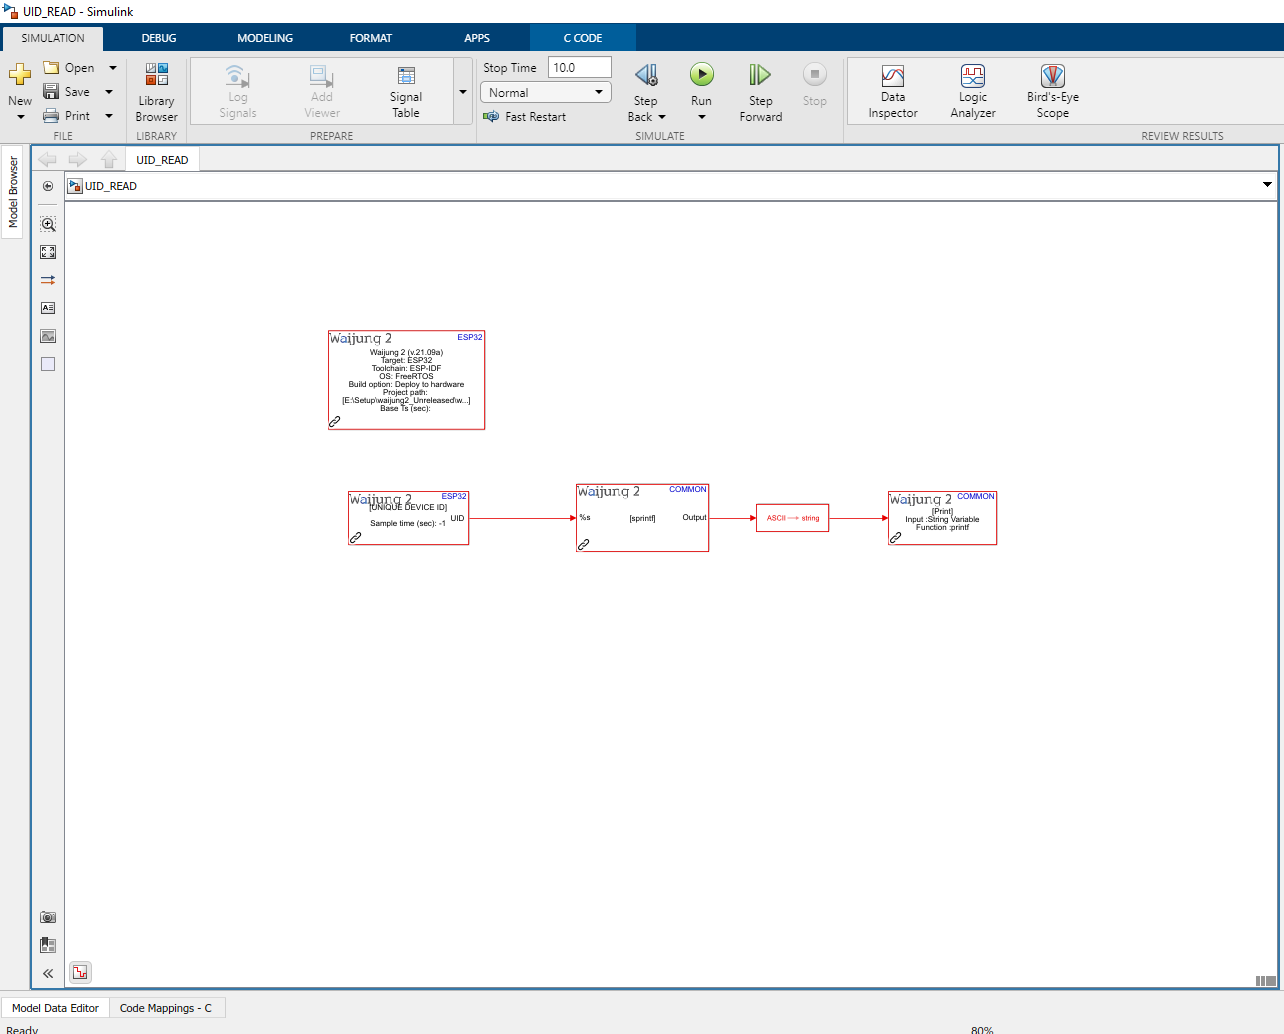Viewport: 1284px width, 1034px height.
Task: Click the Image insertion palette icon
Action: (48, 336)
